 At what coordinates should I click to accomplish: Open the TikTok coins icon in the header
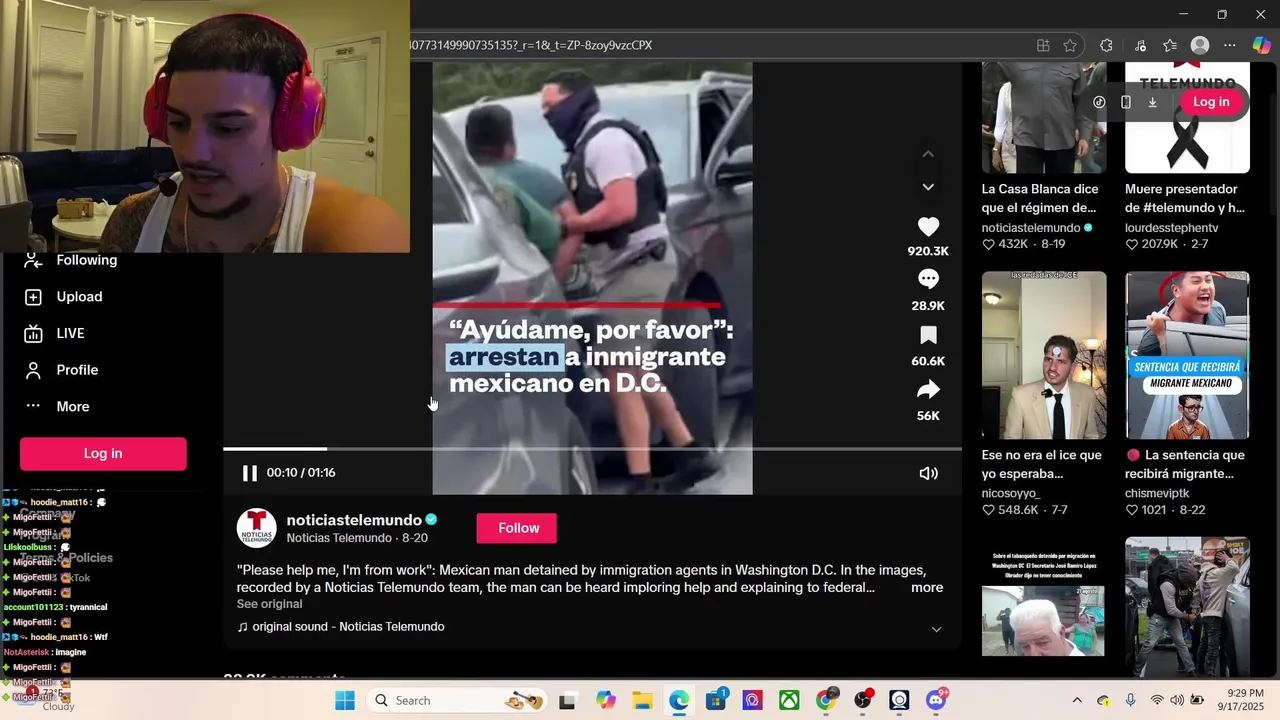click(1099, 102)
